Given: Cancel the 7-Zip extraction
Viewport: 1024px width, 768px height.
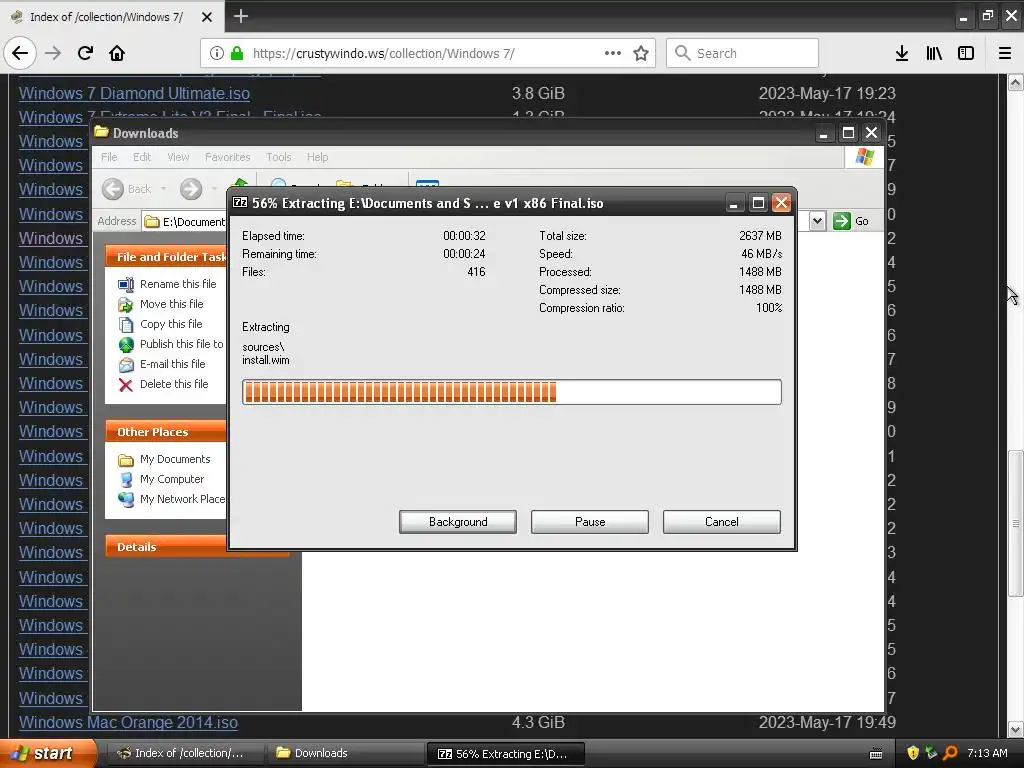Looking at the screenshot, I should click(x=722, y=522).
